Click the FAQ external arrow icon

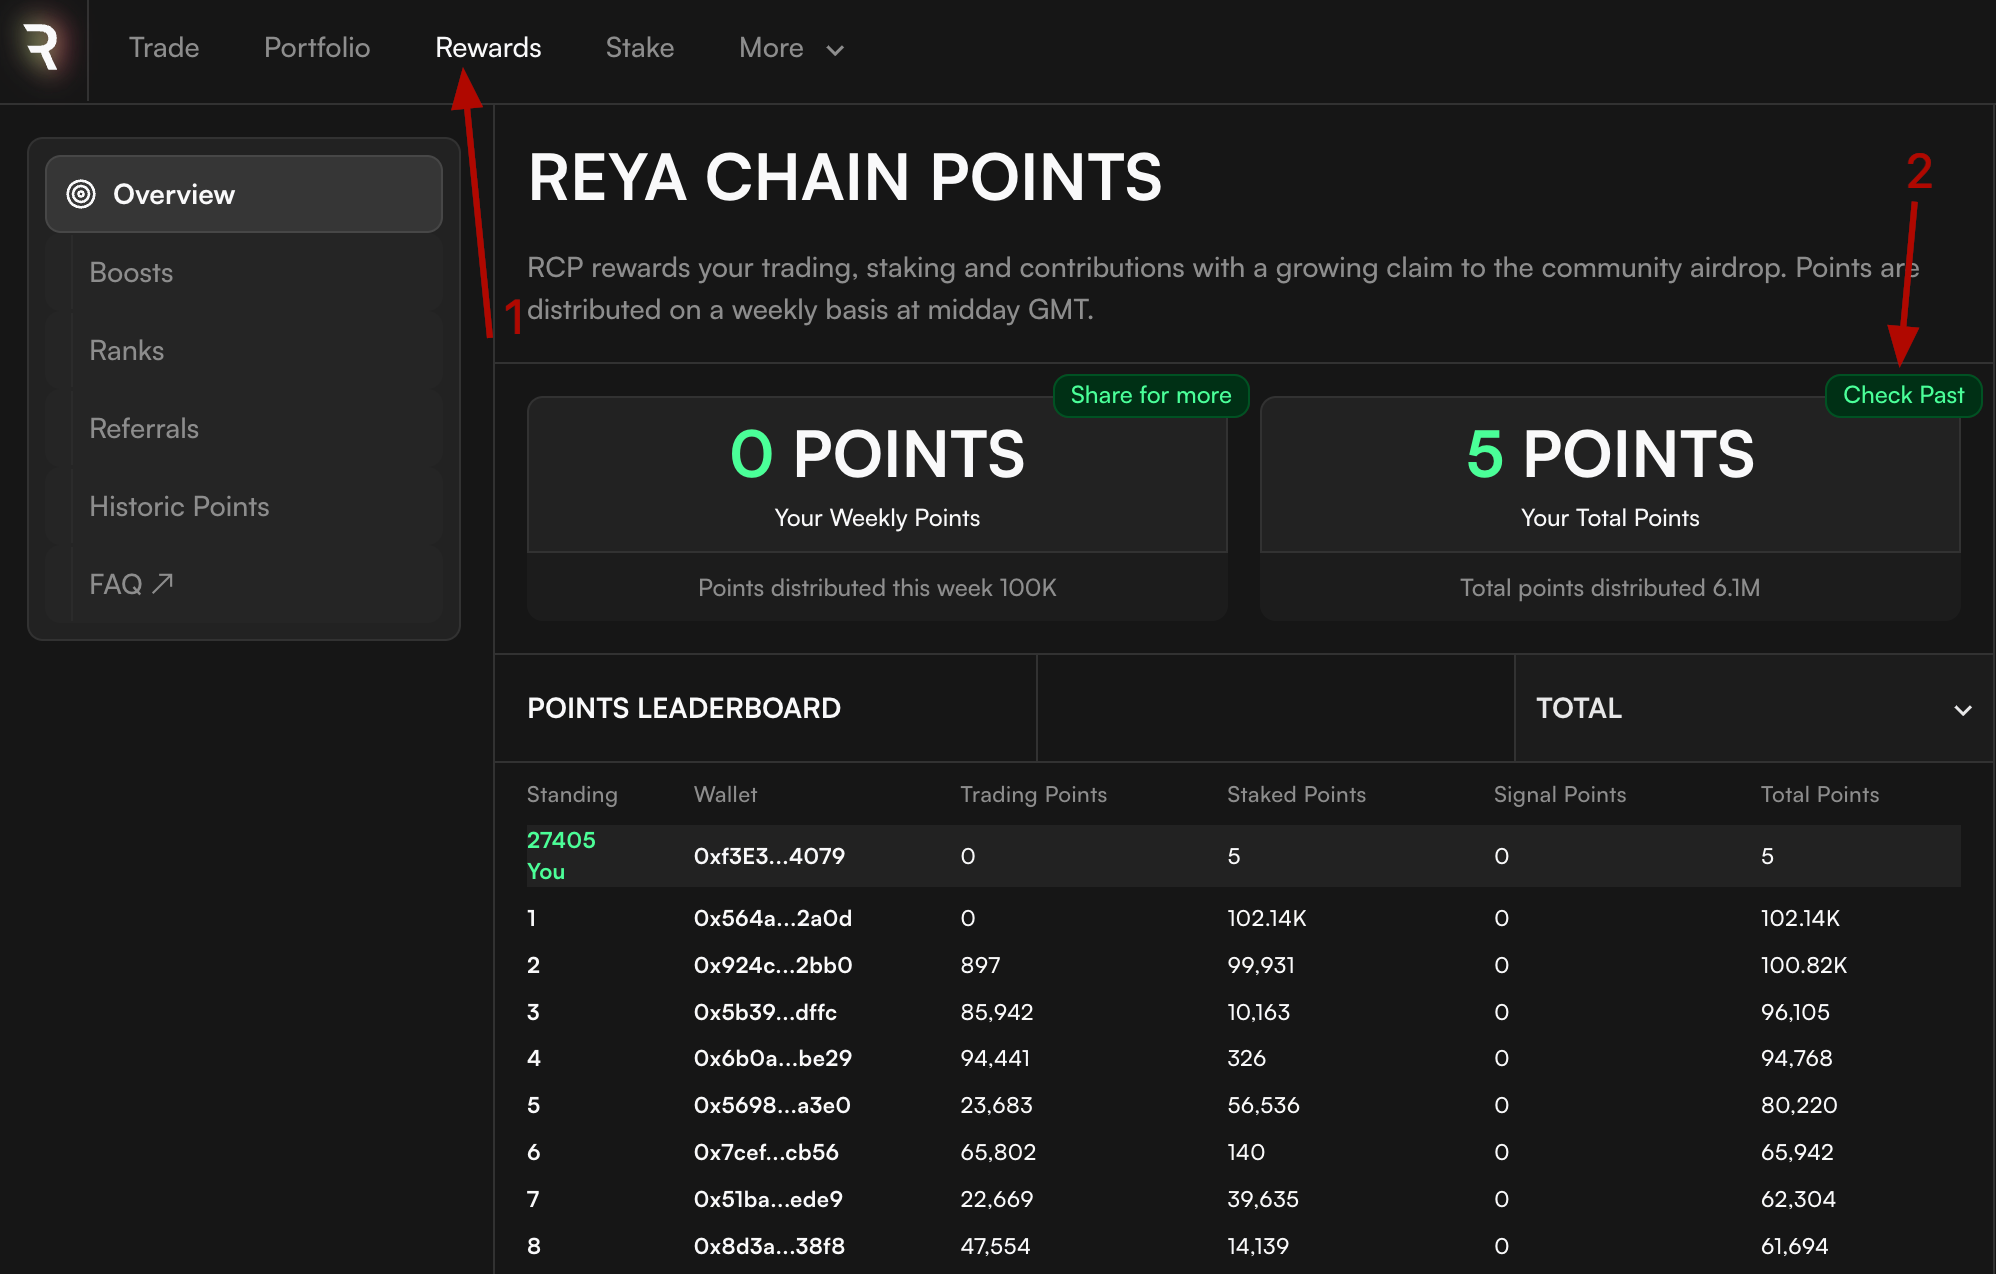click(x=163, y=583)
